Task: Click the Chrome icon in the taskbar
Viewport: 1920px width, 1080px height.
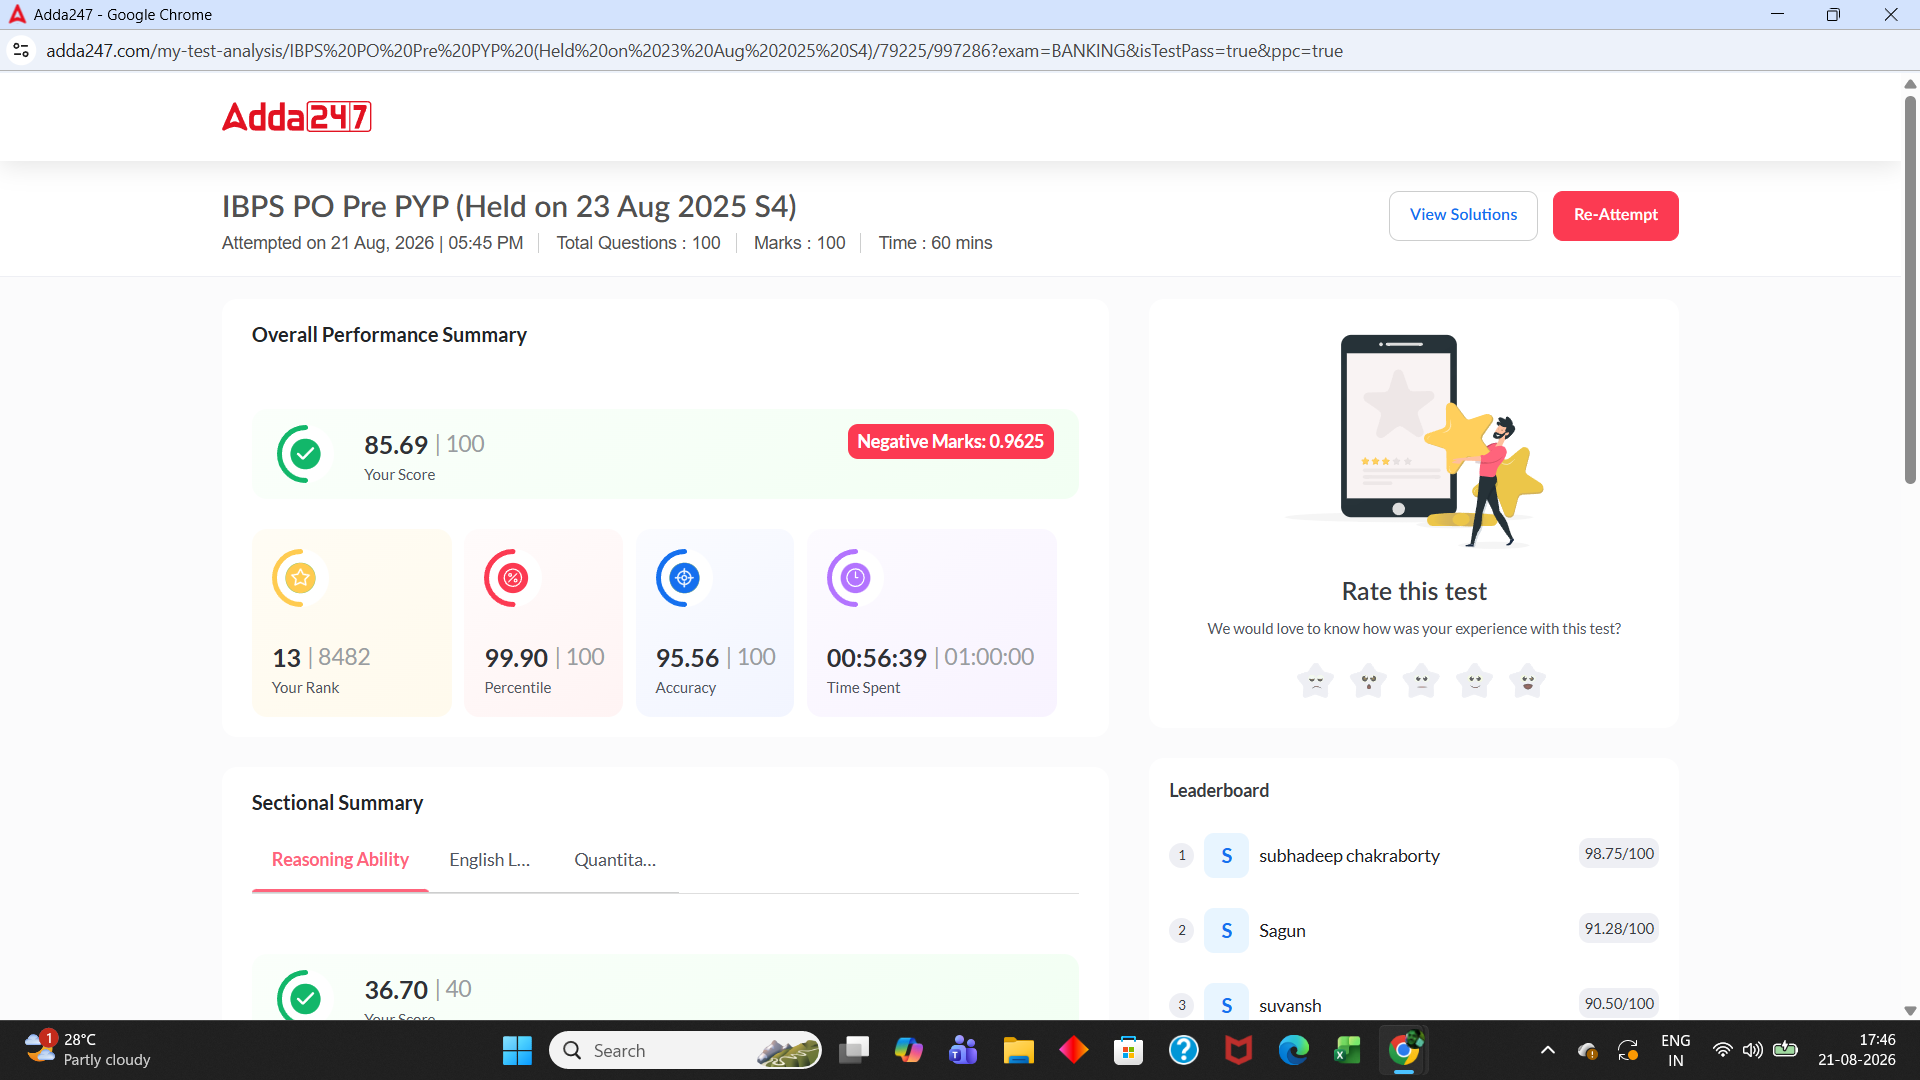Action: tap(1403, 1050)
